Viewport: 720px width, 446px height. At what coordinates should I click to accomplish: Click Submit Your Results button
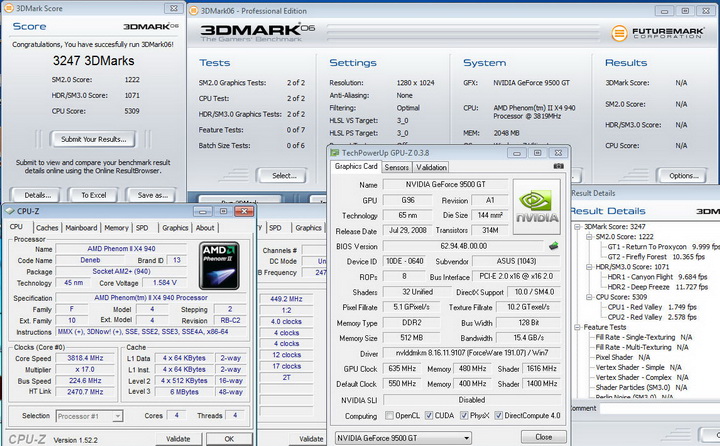click(x=94, y=139)
